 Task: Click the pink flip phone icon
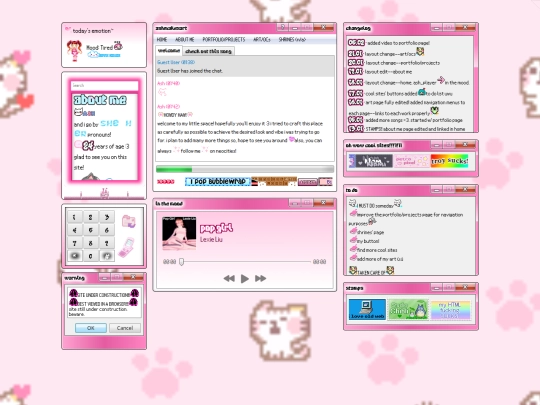point(126,247)
